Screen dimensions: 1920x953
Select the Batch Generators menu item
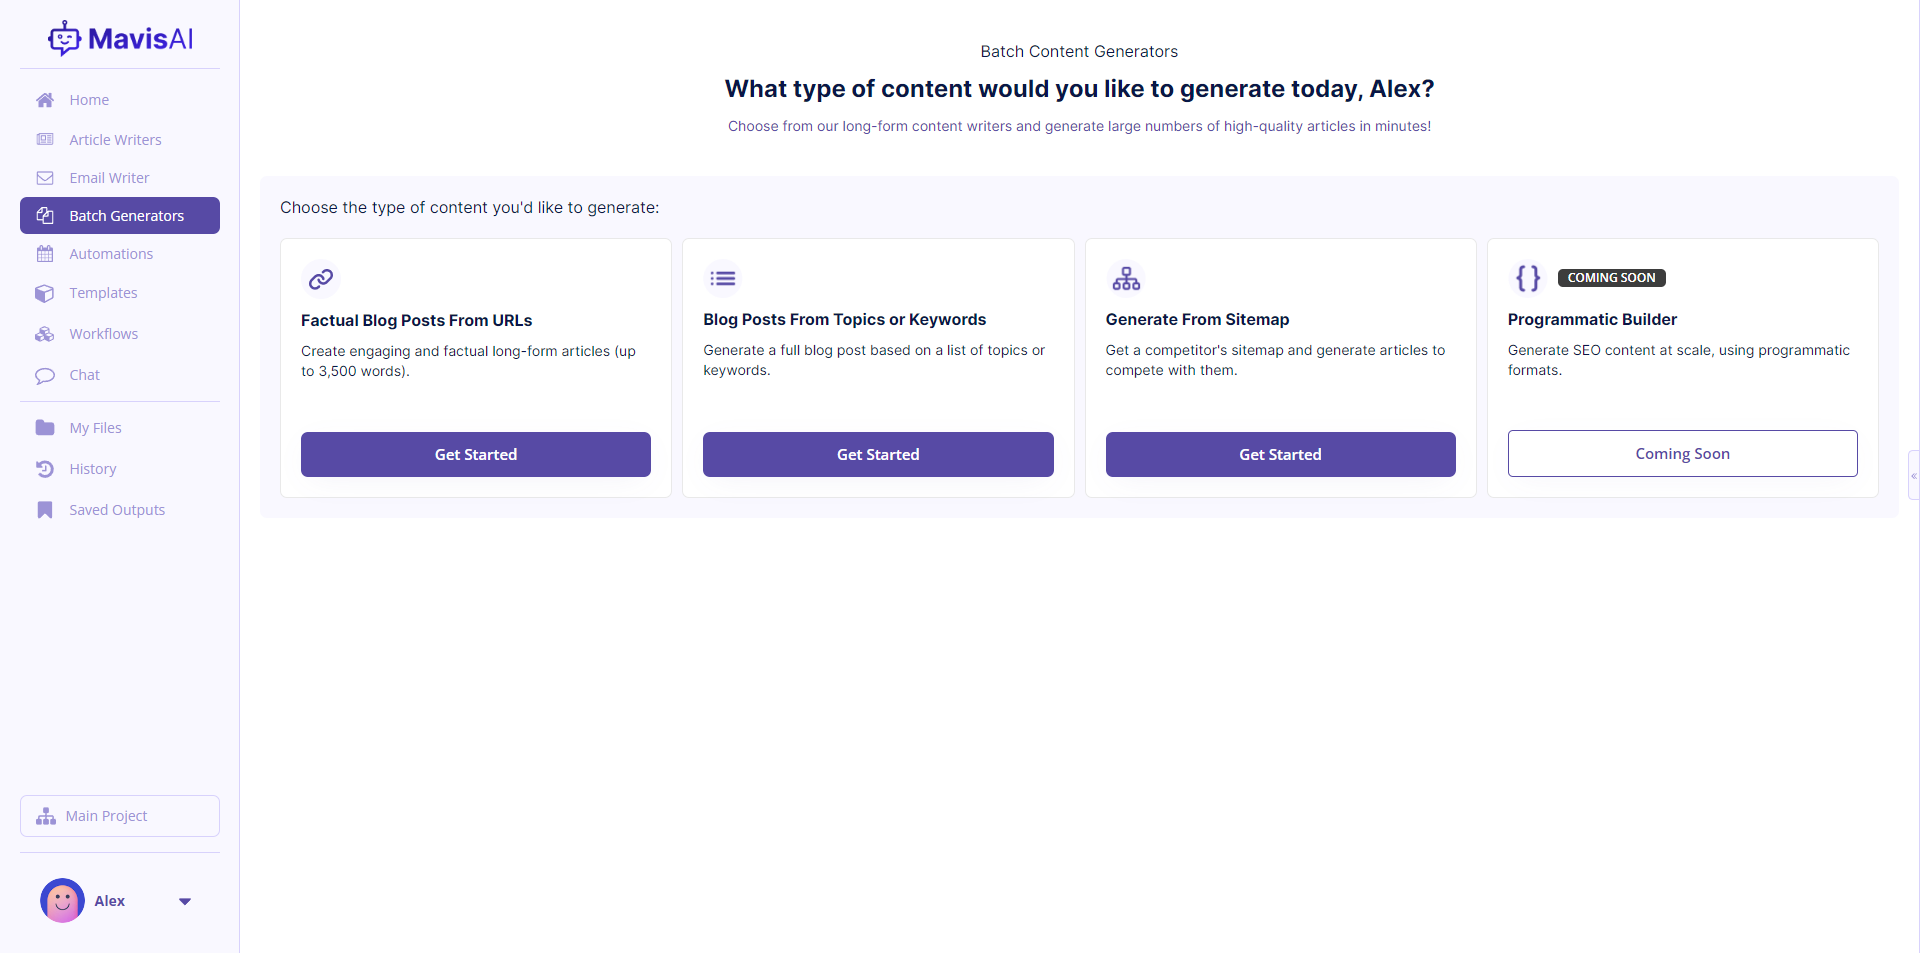[120, 216]
